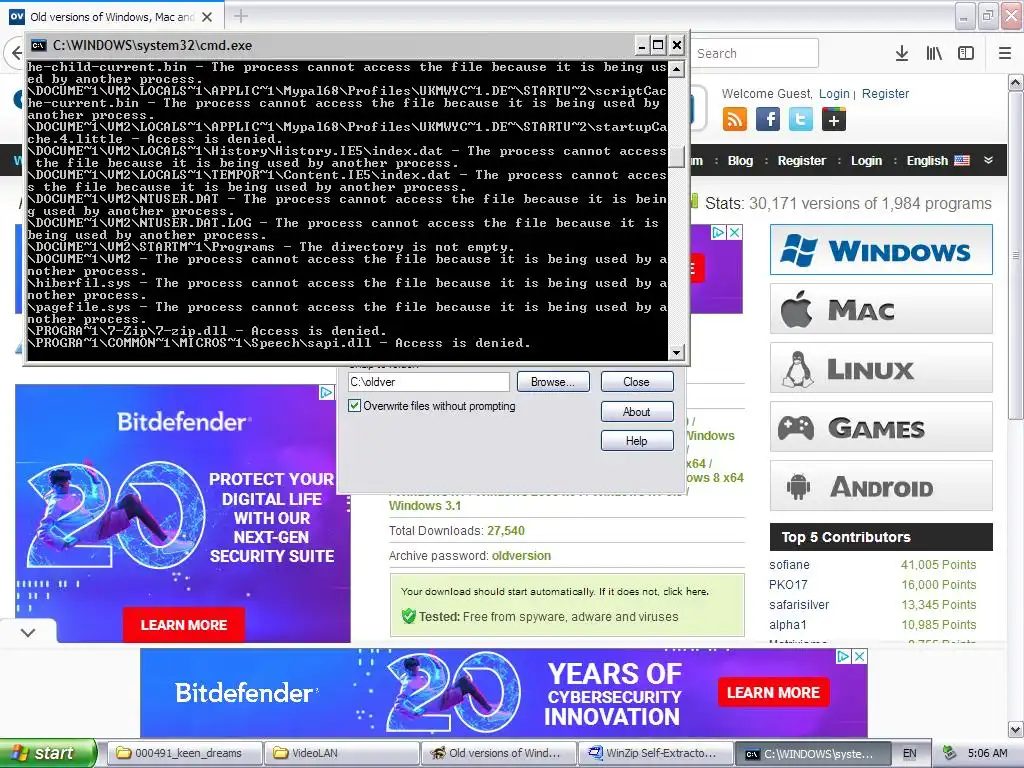Click the cmd window scrollbar thumb
Viewport: 1024px width, 768px height.
point(677,156)
